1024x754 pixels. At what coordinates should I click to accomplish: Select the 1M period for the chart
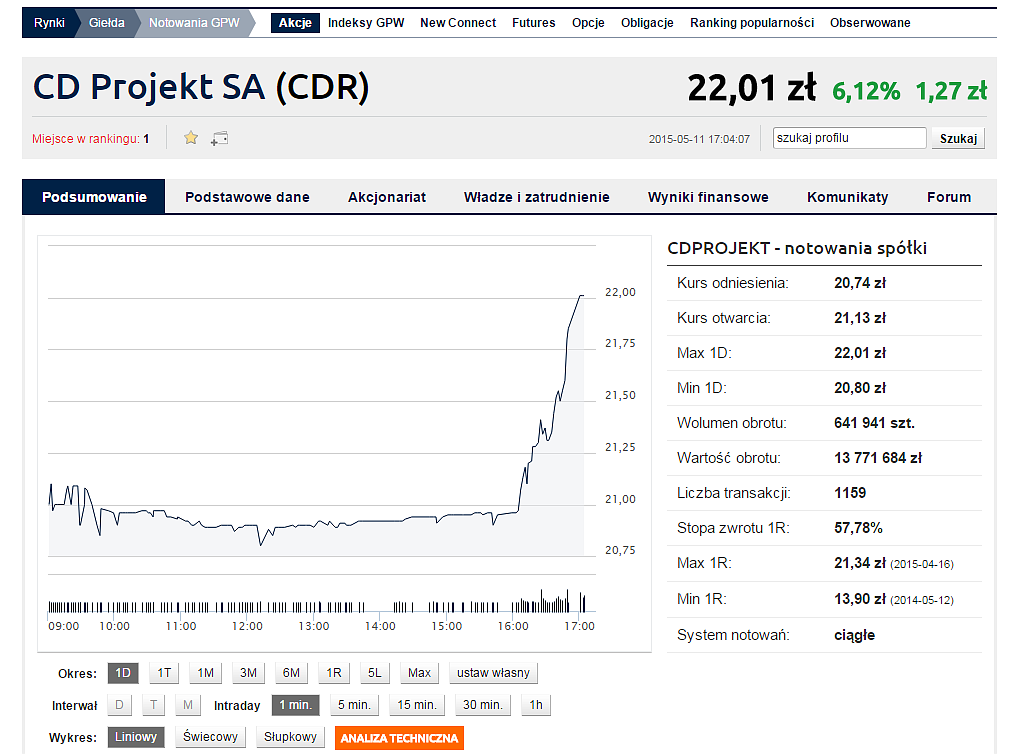tap(205, 673)
